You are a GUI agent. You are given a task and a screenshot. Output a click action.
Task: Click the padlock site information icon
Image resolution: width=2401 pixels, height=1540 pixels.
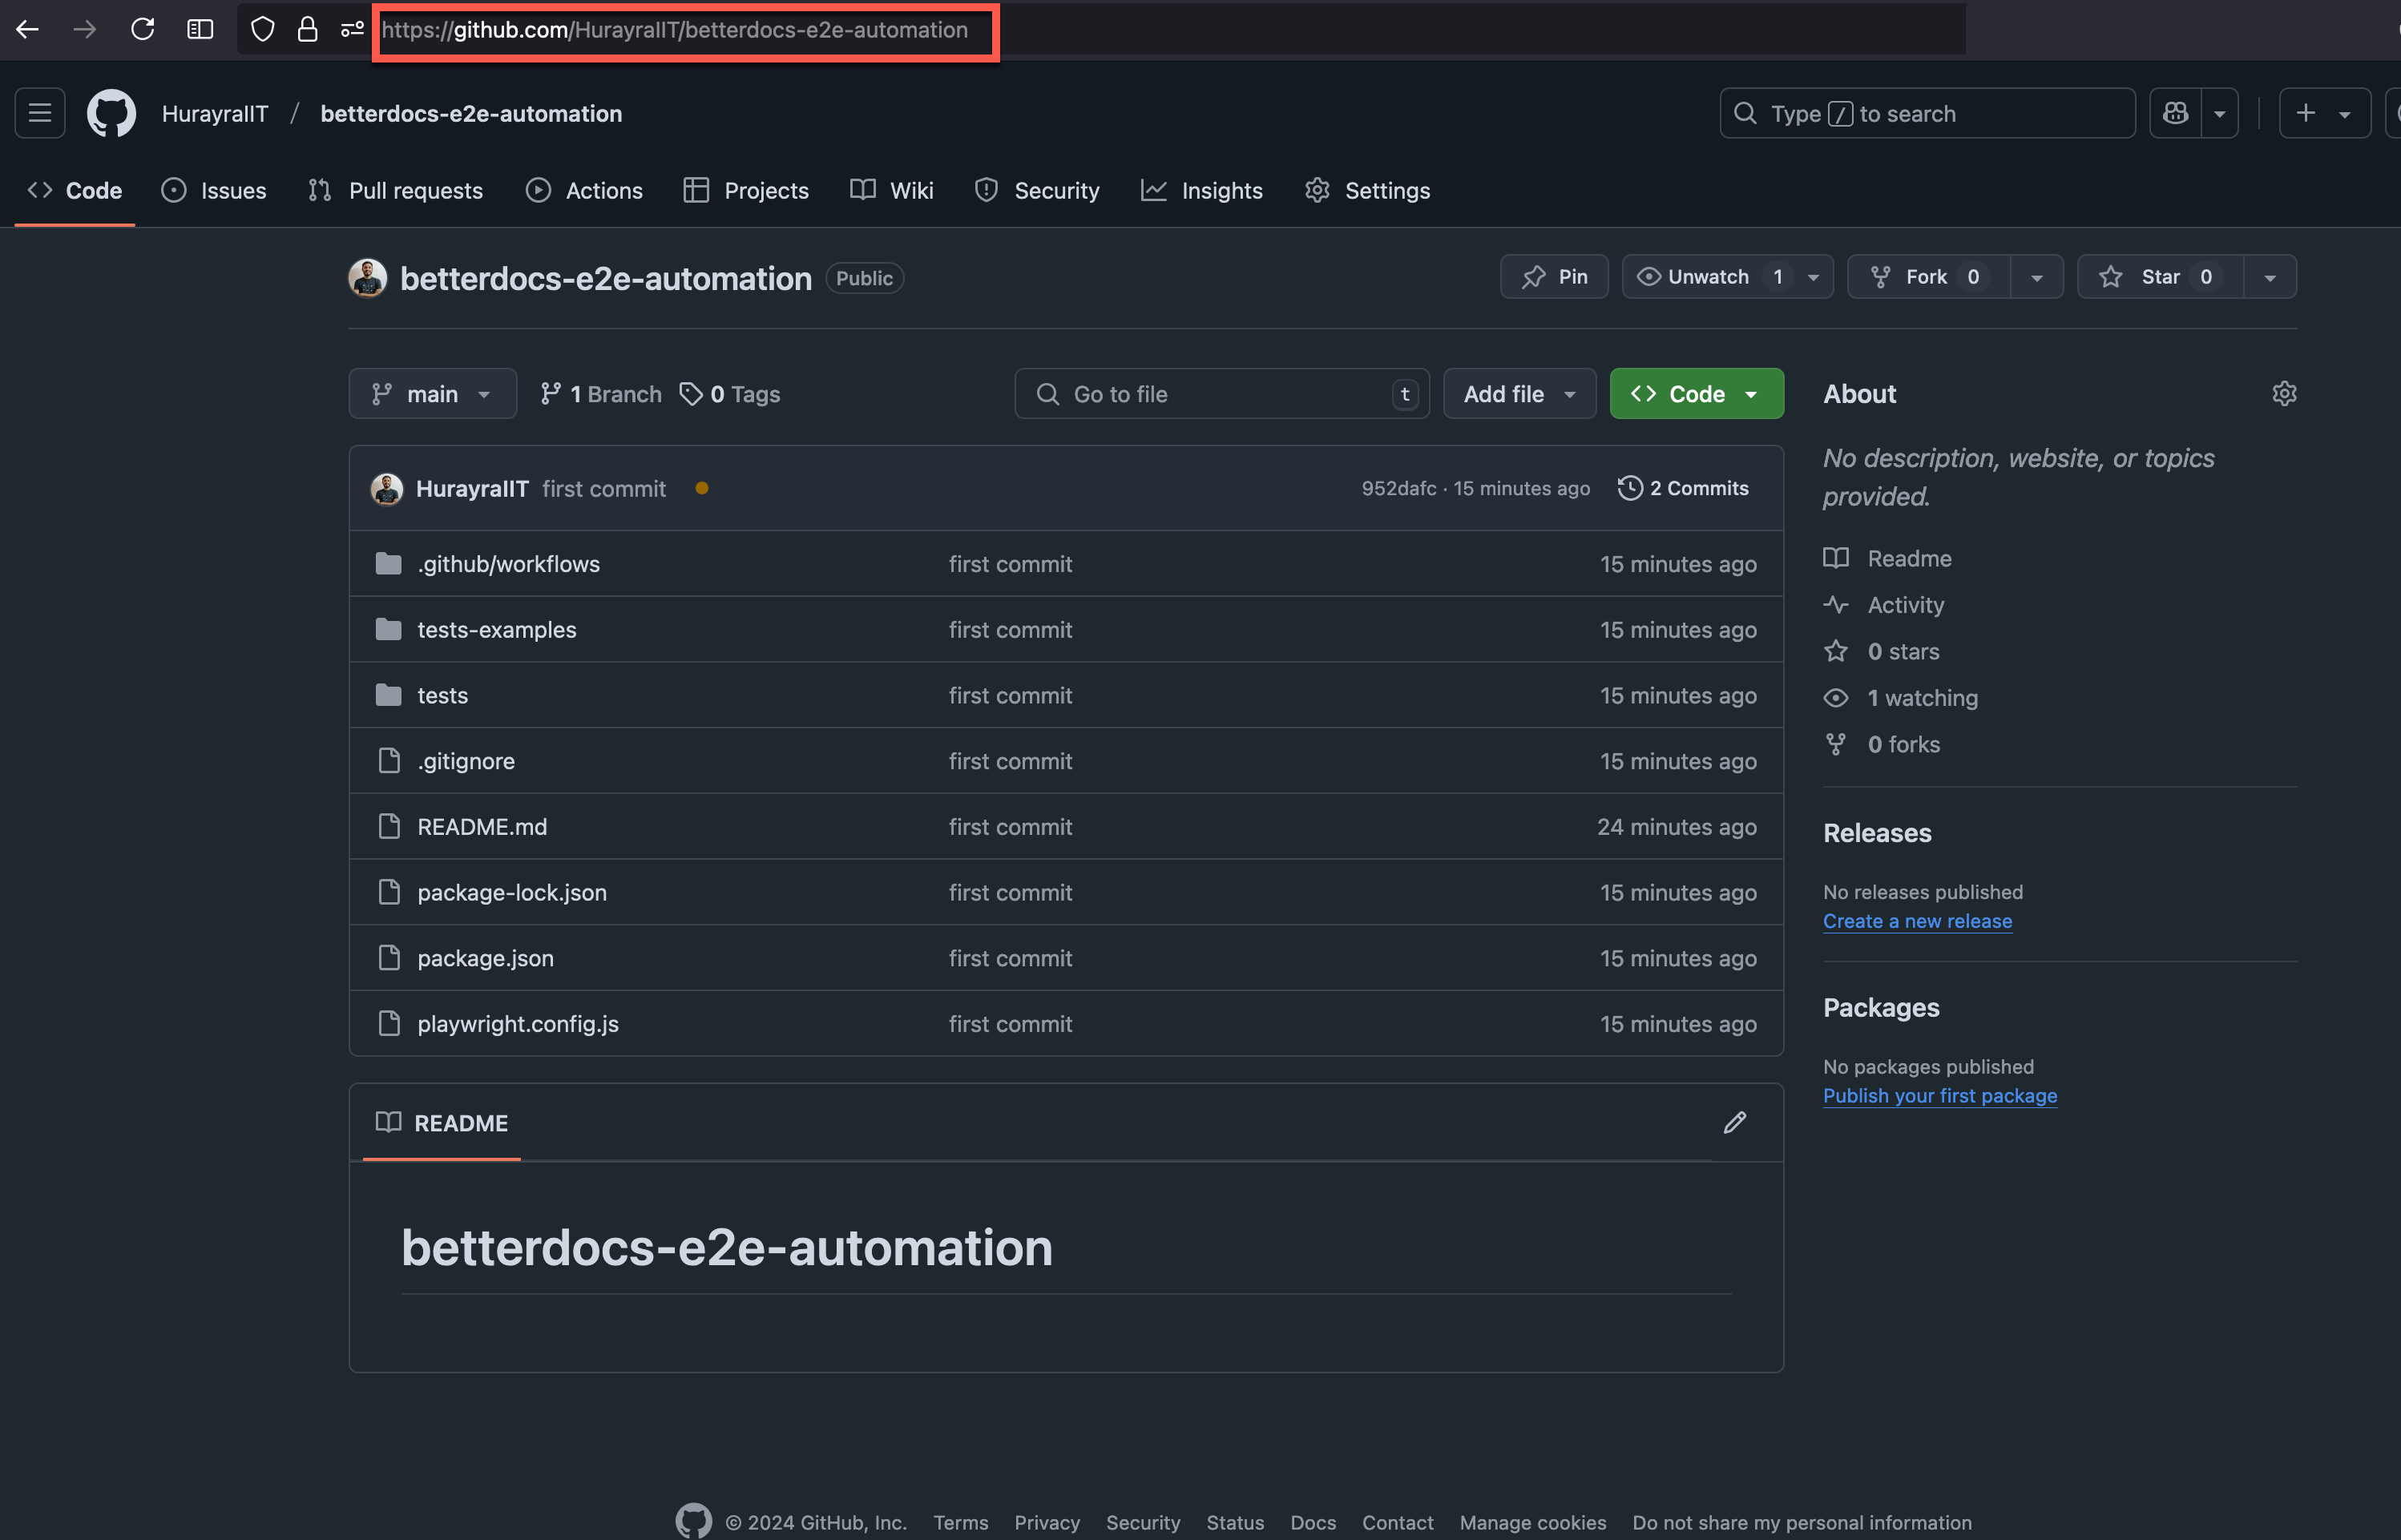[x=308, y=29]
